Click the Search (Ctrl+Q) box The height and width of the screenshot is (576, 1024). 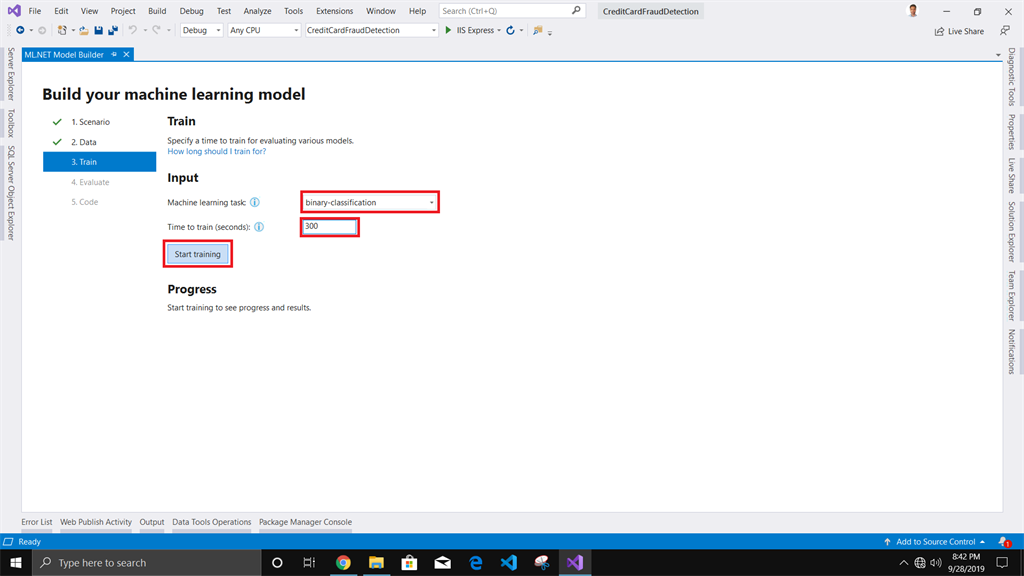511,10
